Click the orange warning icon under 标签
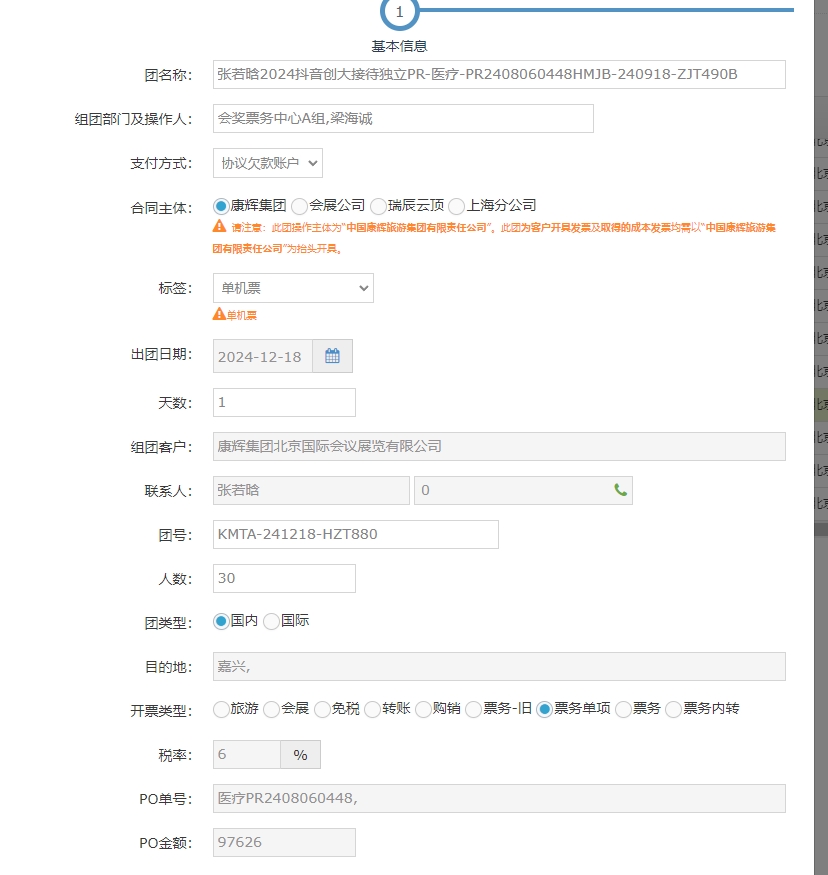Viewport: 828px width, 875px height. pos(219,314)
